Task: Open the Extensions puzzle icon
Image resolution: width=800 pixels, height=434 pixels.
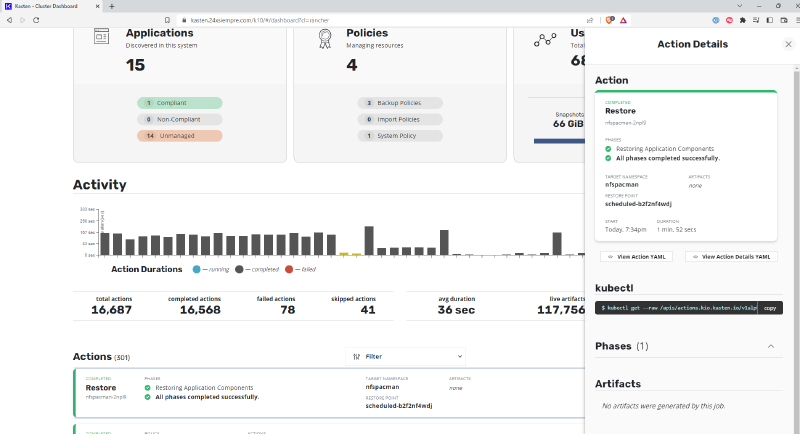Action: (743, 20)
